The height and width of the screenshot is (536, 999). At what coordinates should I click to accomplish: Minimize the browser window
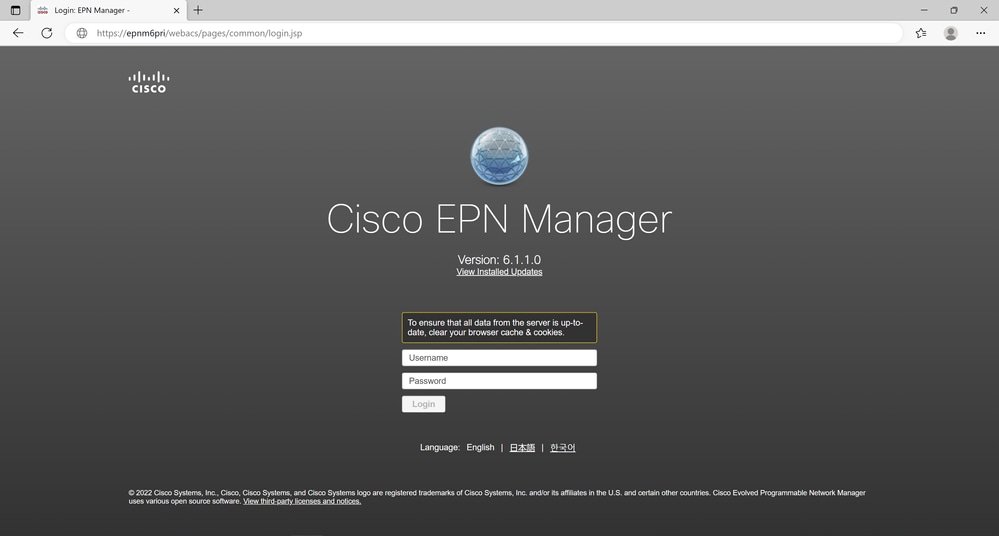[924, 10]
